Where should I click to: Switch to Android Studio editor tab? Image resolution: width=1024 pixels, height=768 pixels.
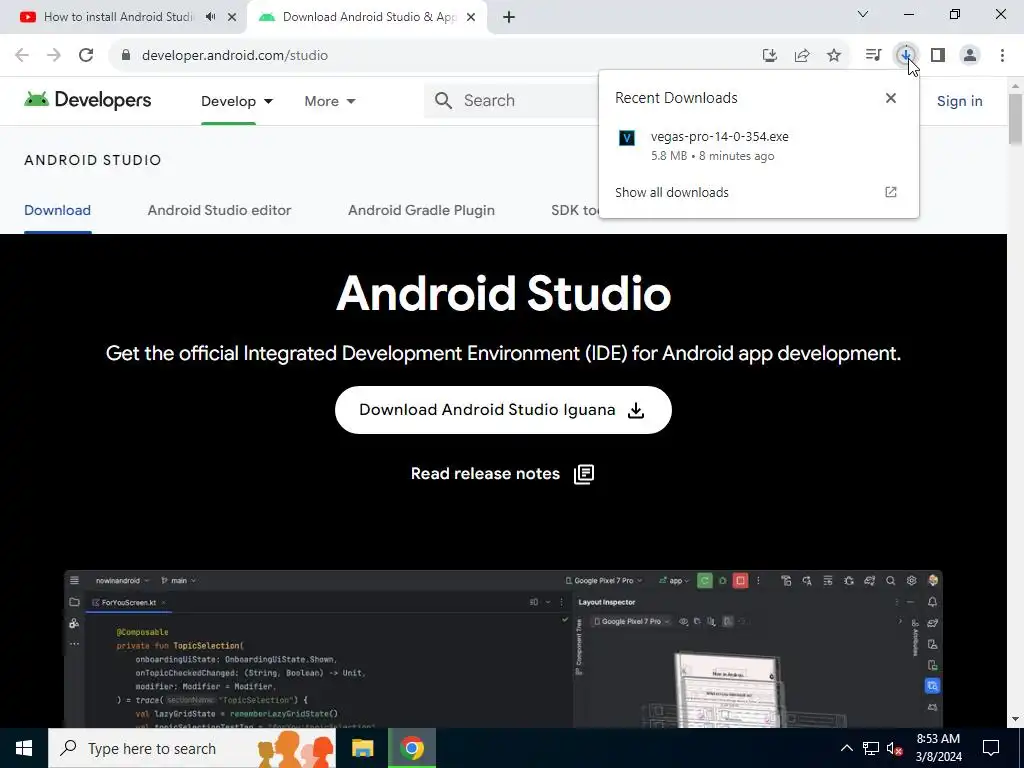click(219, 210)
